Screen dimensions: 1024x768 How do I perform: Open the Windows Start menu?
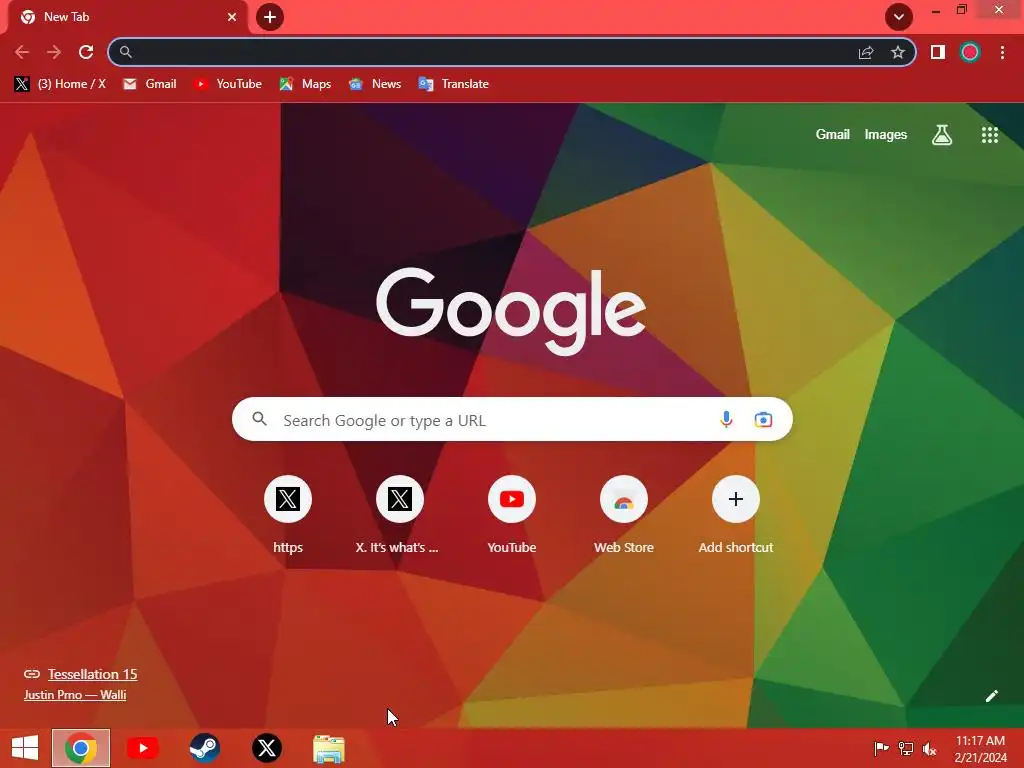(25, 748)
